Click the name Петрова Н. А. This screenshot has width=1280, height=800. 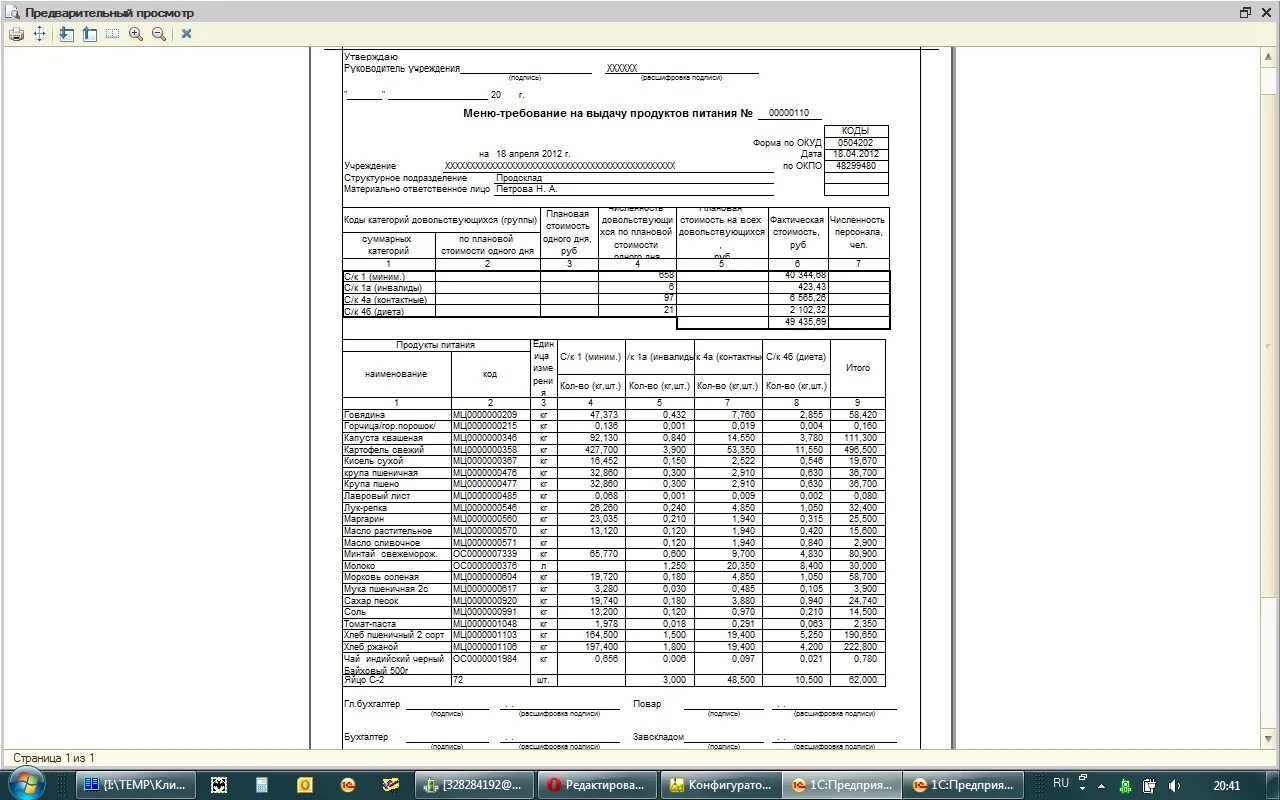(x=527, y=189)
